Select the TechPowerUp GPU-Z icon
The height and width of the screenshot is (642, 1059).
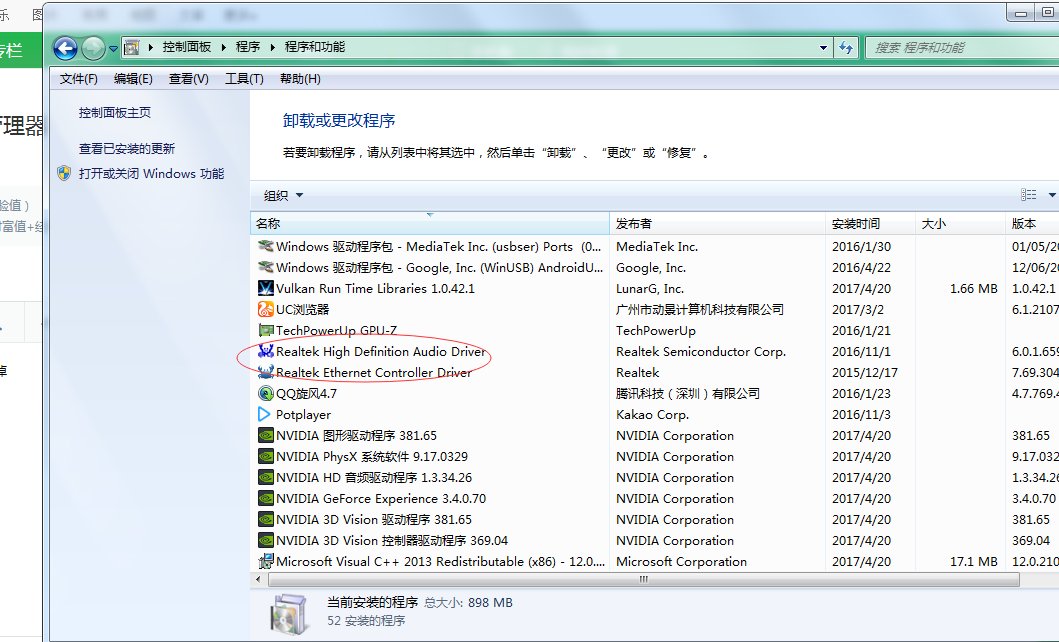click(x=264, y=330)
